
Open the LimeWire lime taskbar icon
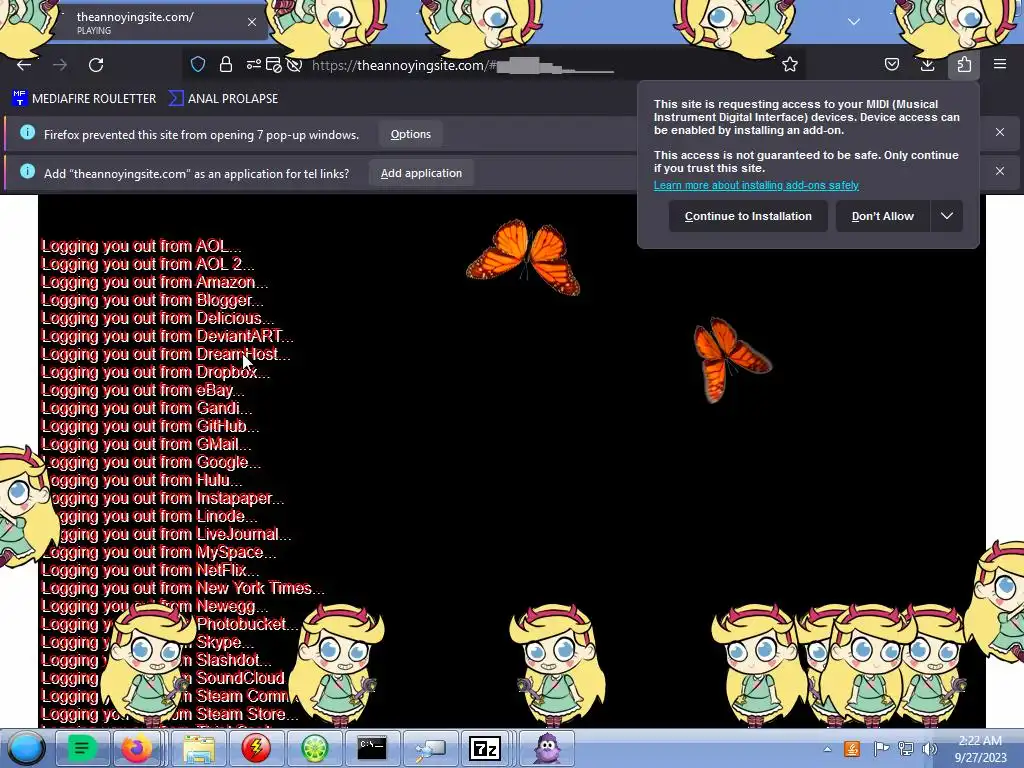[314, 748]
